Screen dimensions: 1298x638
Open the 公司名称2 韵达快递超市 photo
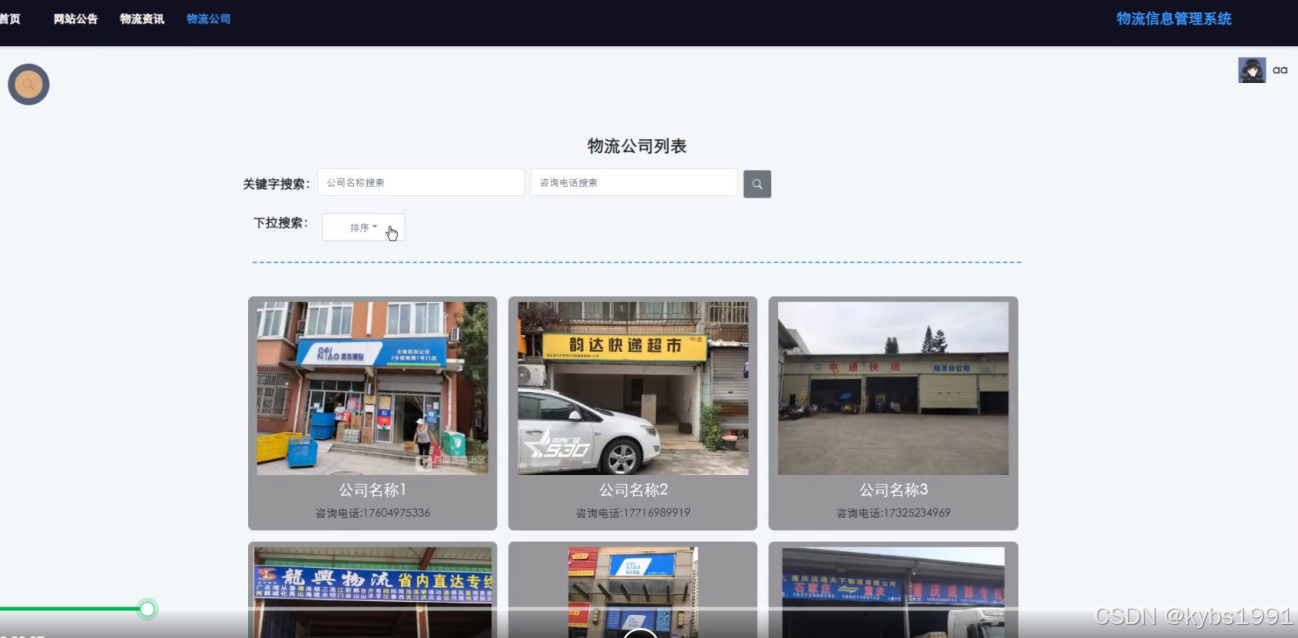[633, 388]
